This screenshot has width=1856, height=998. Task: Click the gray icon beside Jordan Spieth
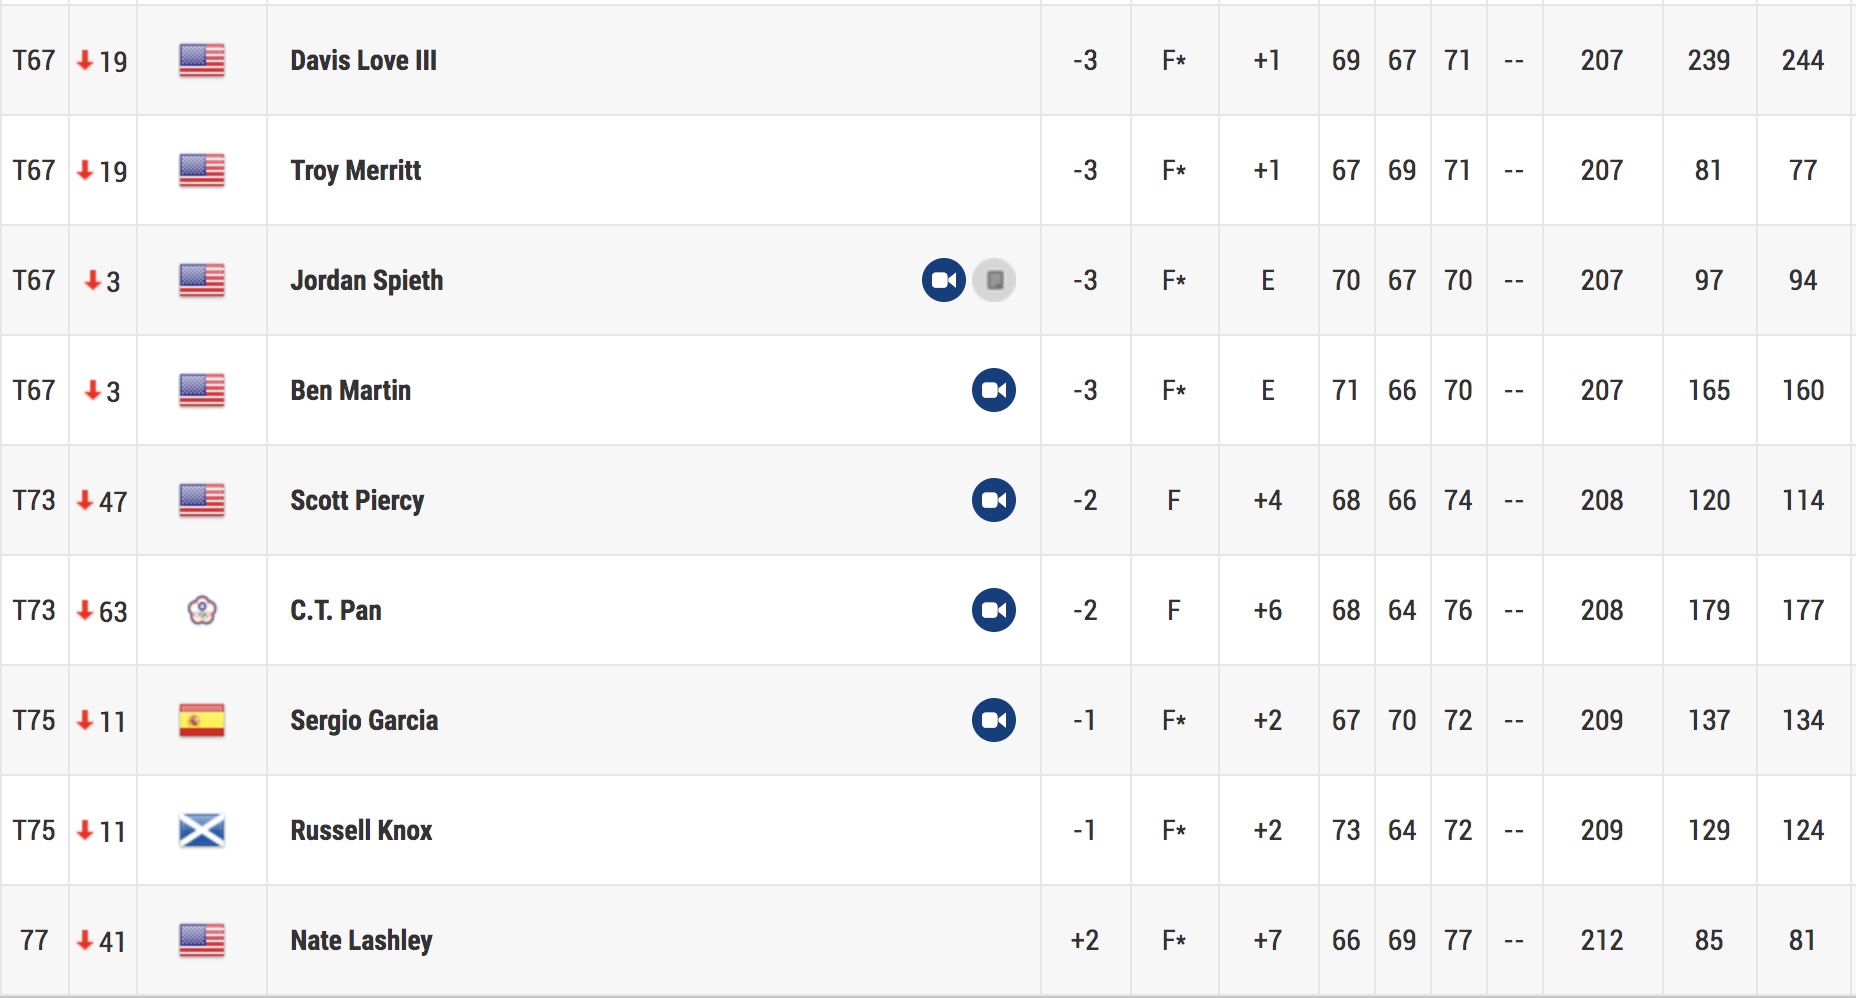994,280
